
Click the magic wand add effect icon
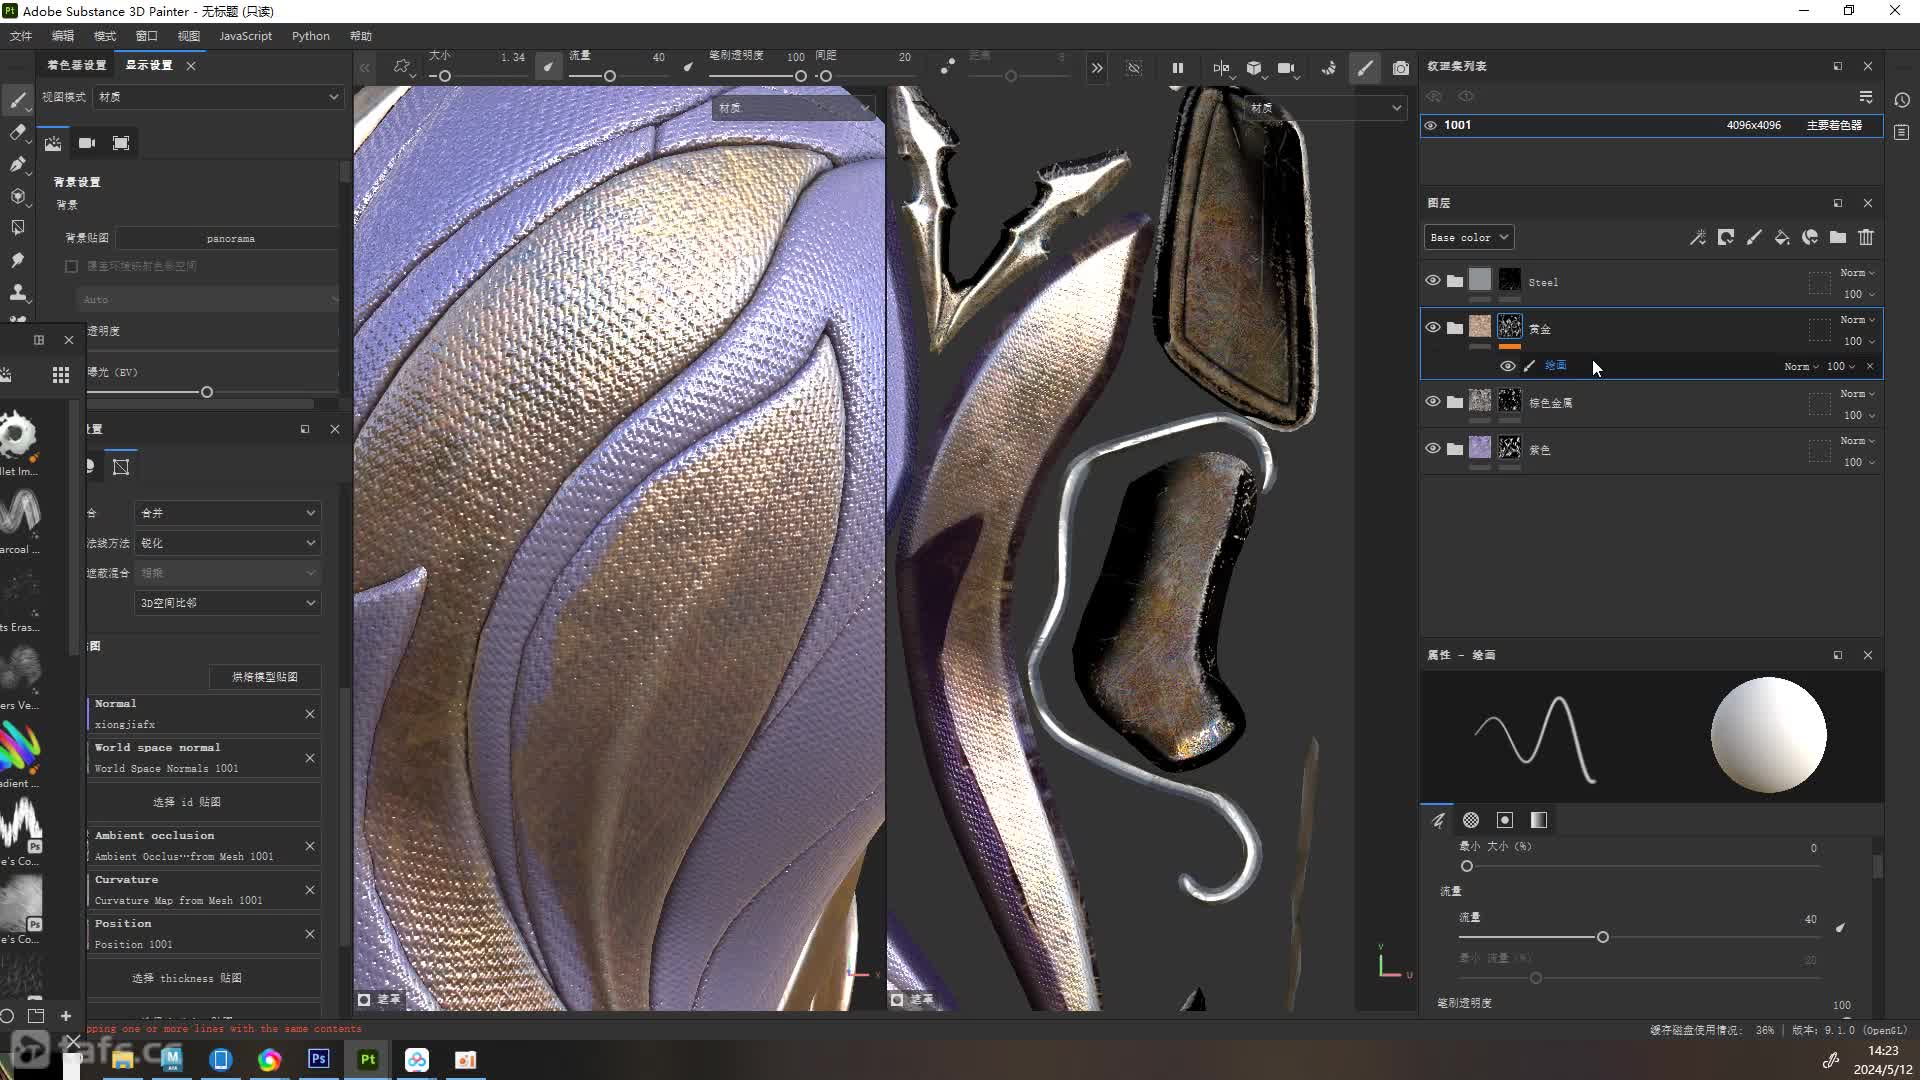pos(1698,237)
